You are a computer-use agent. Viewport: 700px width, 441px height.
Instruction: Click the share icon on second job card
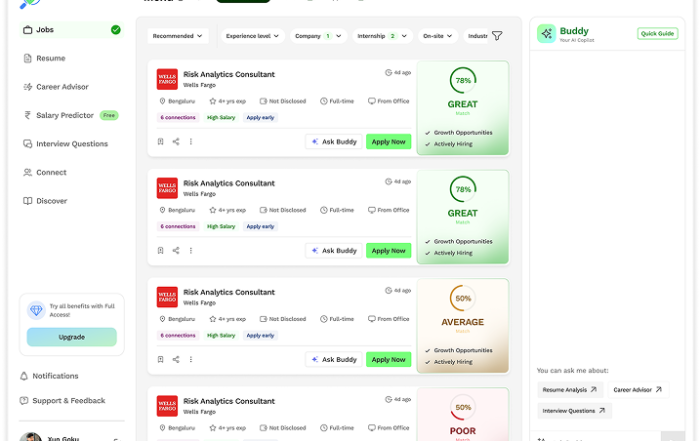pyautogui.click(x=176, y=251)
